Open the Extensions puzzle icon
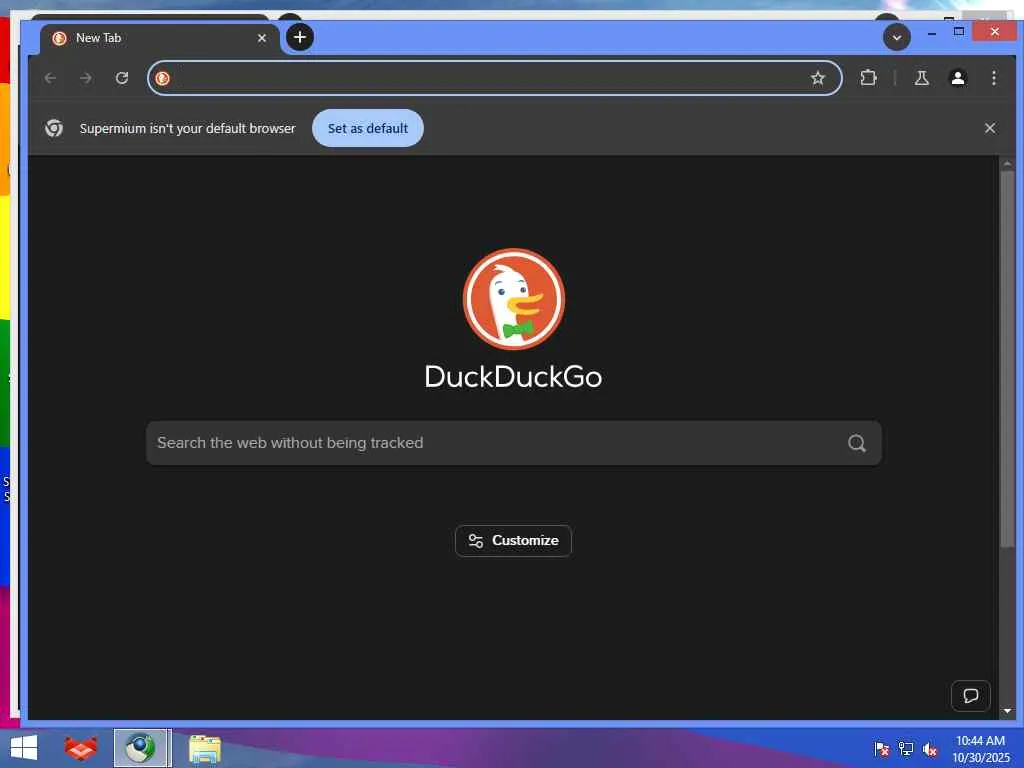 coord(868,78)
